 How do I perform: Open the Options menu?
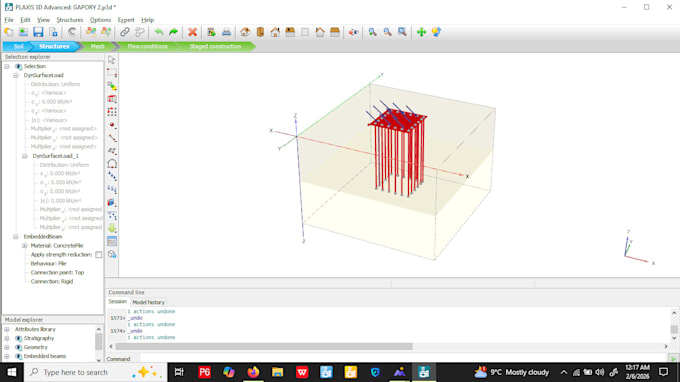click(100, 20)
